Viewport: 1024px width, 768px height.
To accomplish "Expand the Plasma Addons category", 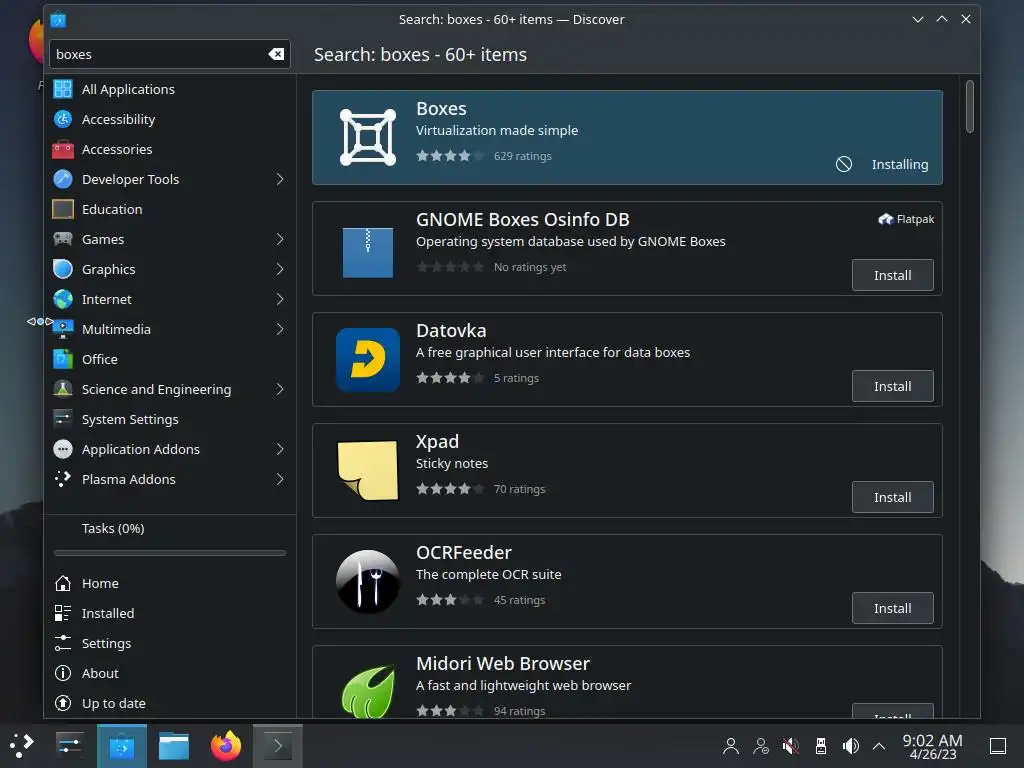I will click(280, 479).
